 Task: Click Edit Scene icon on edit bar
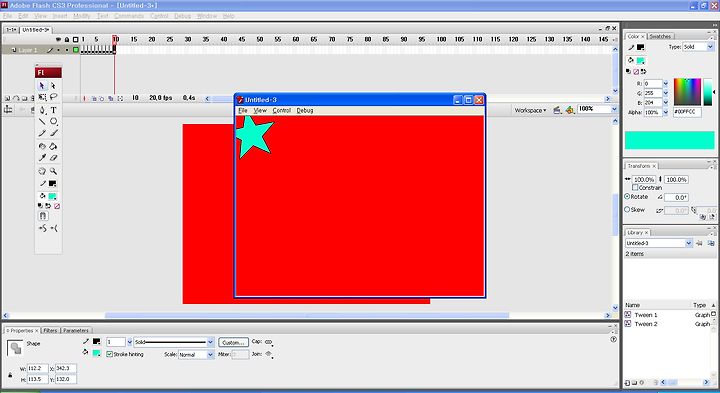(557, 110)
